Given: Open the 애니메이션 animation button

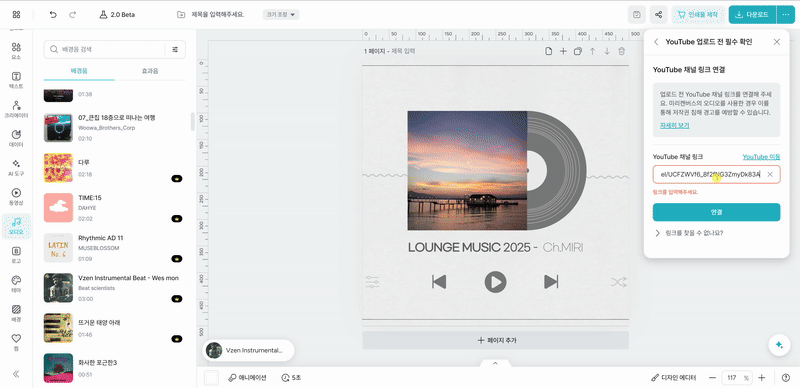Looking at the screenshot, I should click(247, 378).
